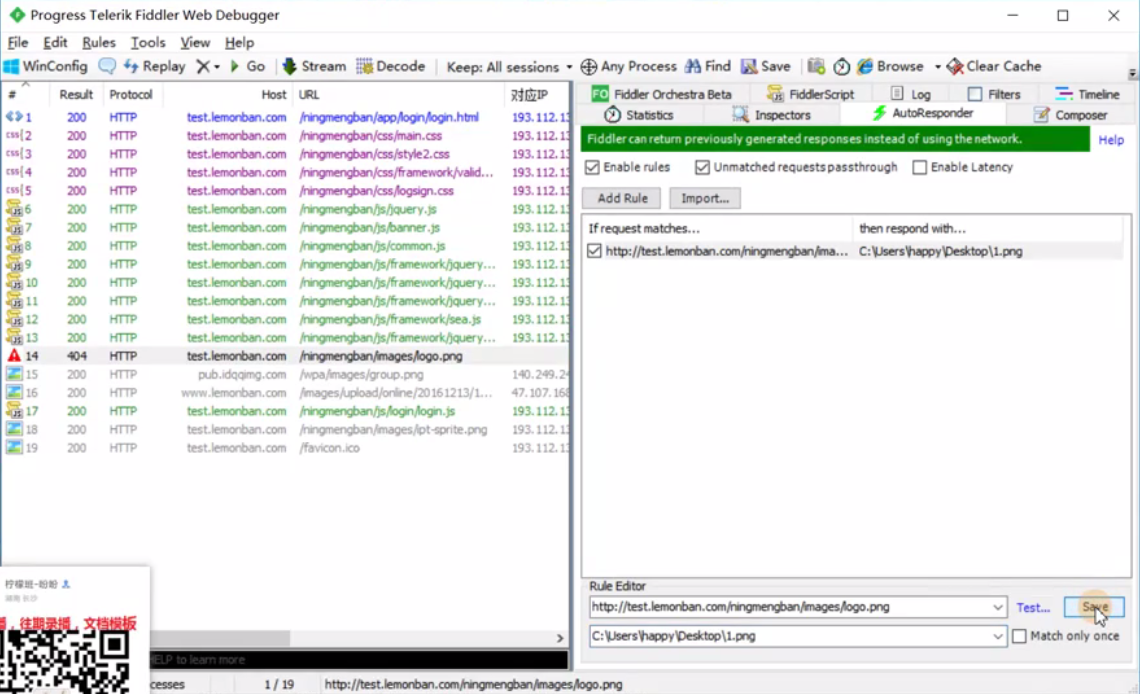
Task: Click the image icon of session 19 favicon.ico
Action: pyautogui.click(x=14, y=448)
